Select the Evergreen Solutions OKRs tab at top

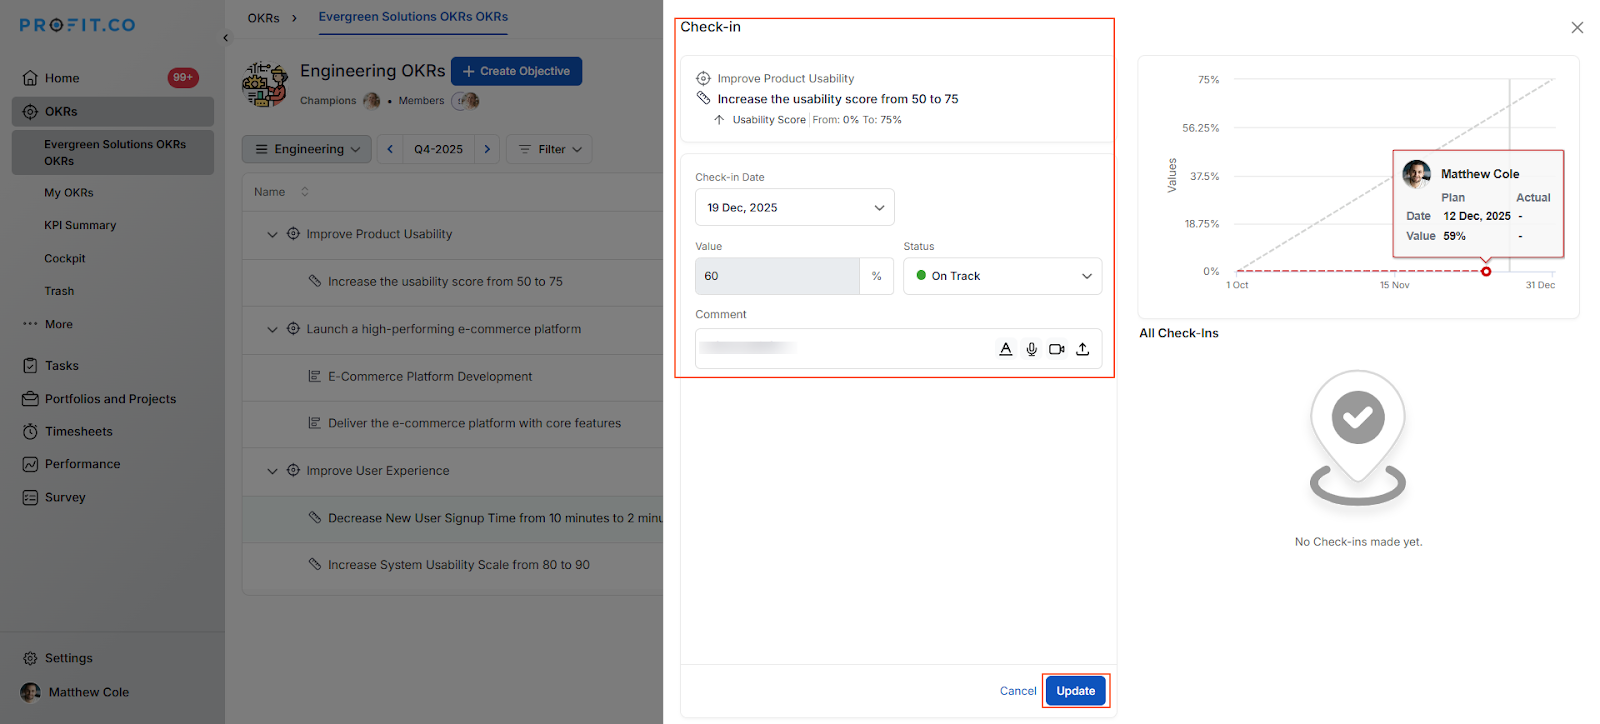(x=413, y=17)
